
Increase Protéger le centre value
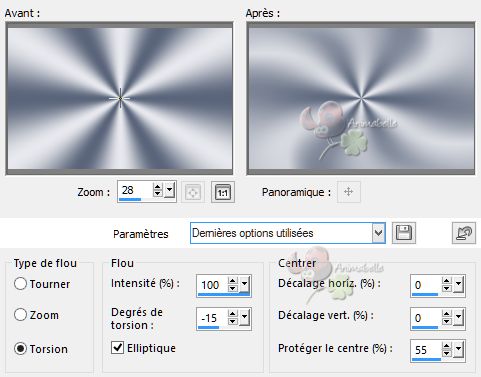click(447, 346)
